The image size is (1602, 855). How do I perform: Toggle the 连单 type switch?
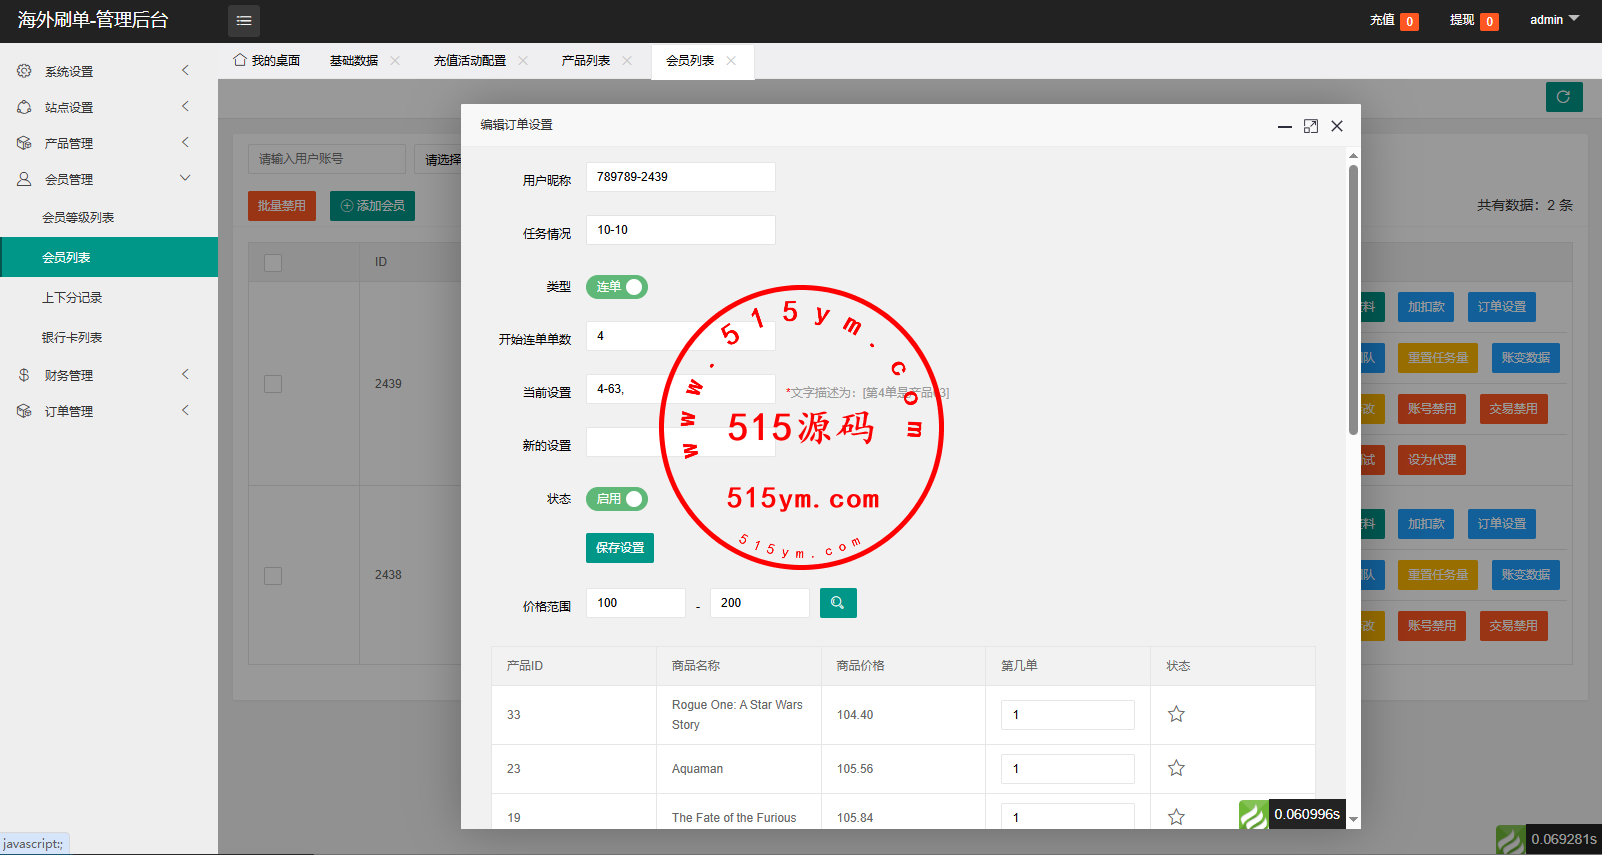coord(617,287)
